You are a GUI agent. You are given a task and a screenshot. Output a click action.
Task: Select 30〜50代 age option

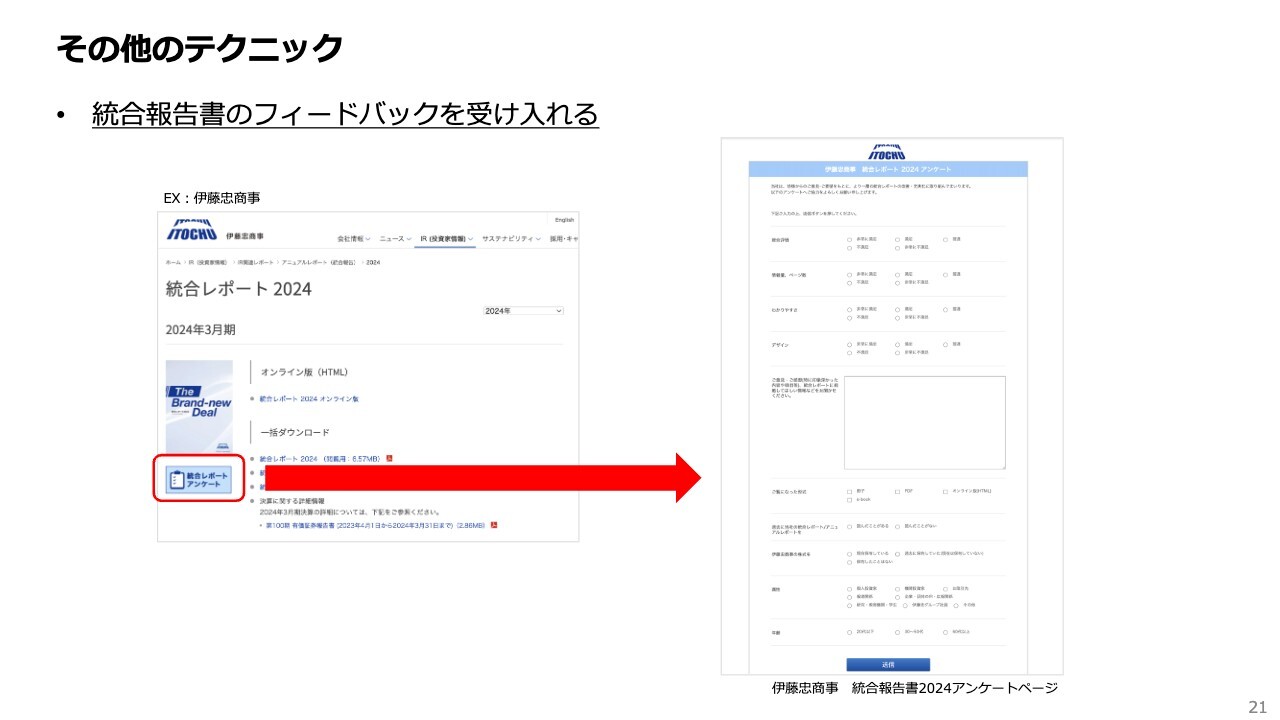897,632
